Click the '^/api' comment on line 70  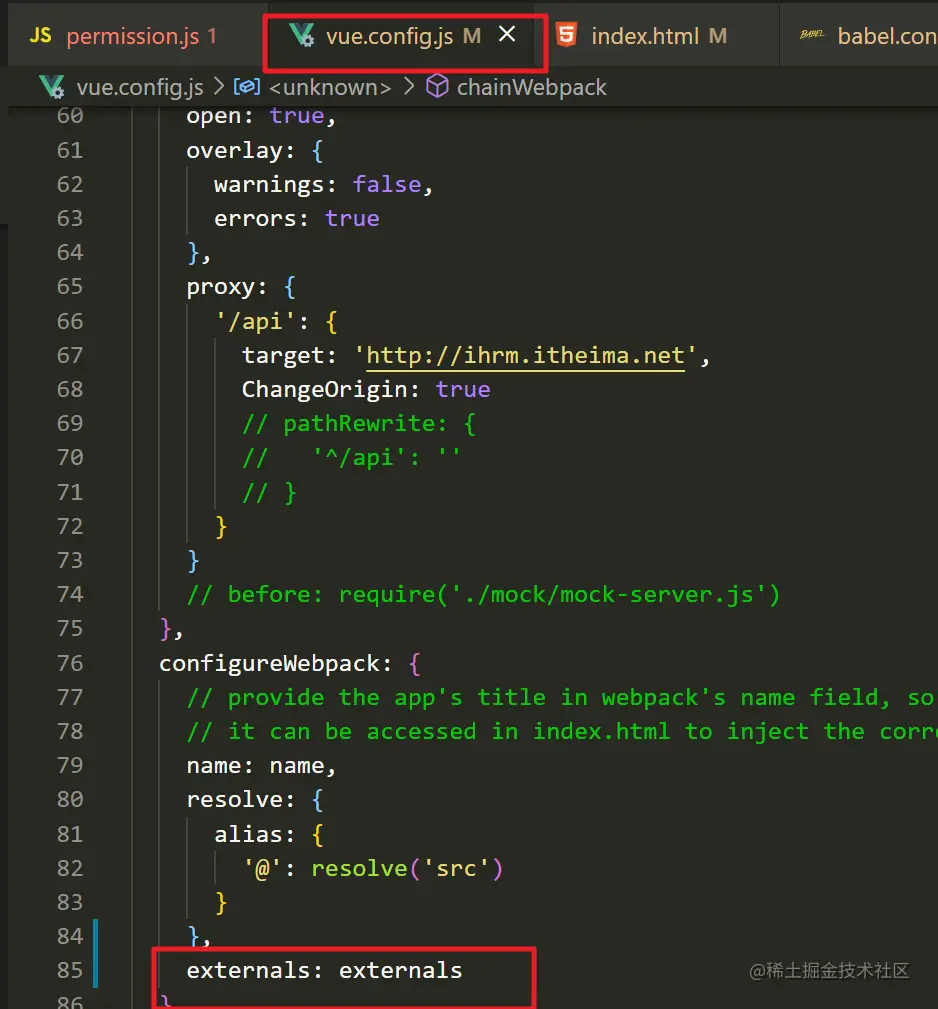351,458
